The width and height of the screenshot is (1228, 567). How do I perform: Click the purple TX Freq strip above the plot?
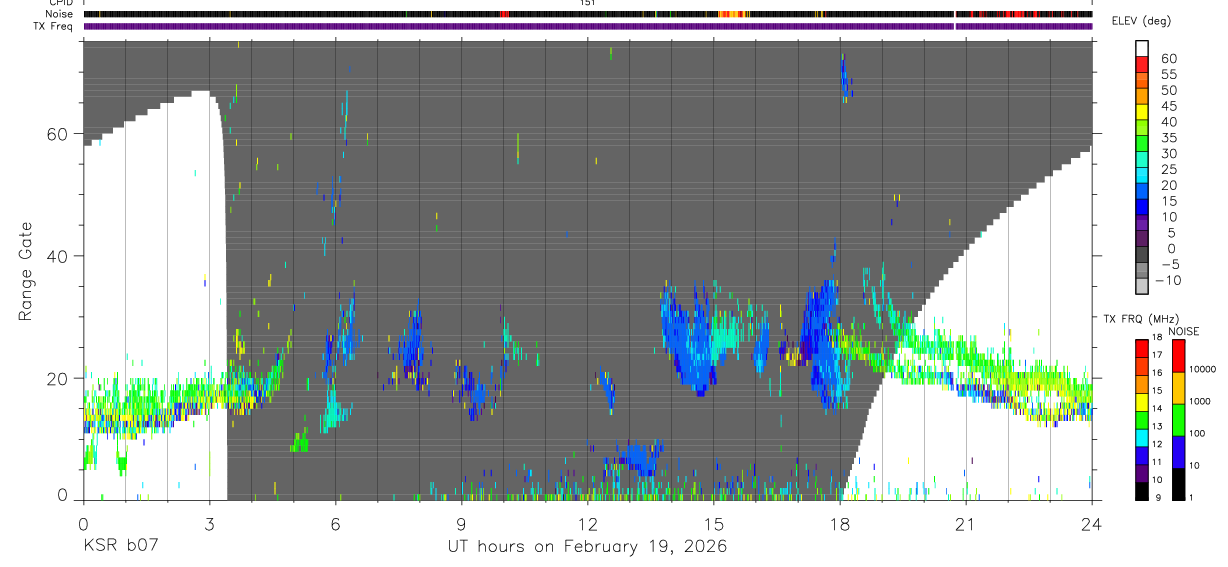point(587,26)
